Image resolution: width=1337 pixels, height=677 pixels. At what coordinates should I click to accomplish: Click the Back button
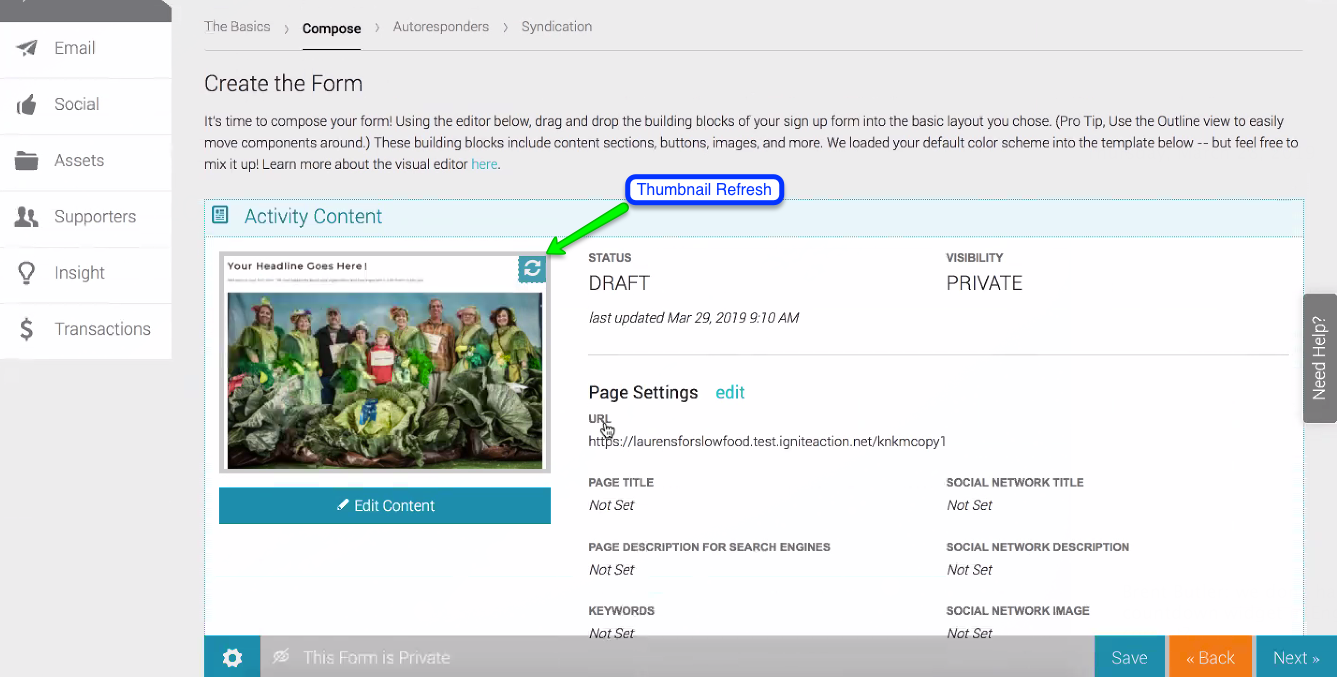point(1210,657)
